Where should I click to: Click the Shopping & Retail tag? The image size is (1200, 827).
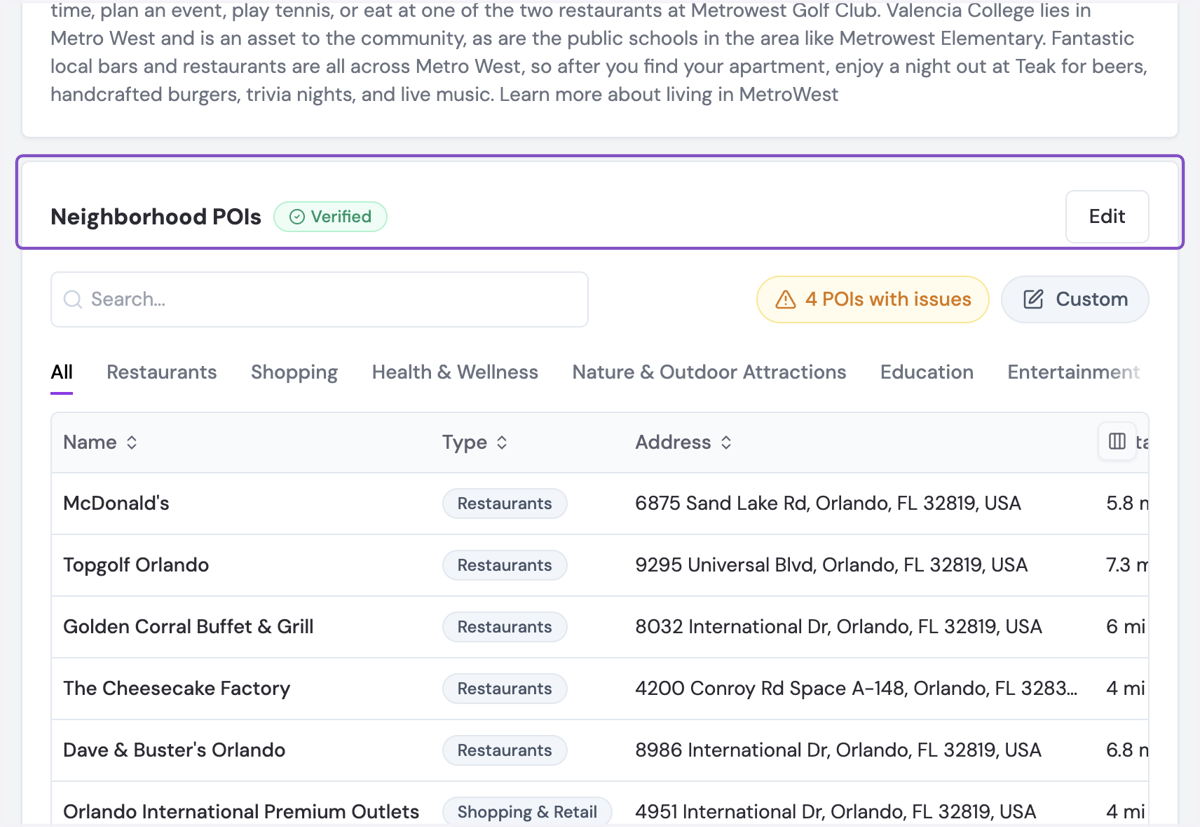(527, 812)
